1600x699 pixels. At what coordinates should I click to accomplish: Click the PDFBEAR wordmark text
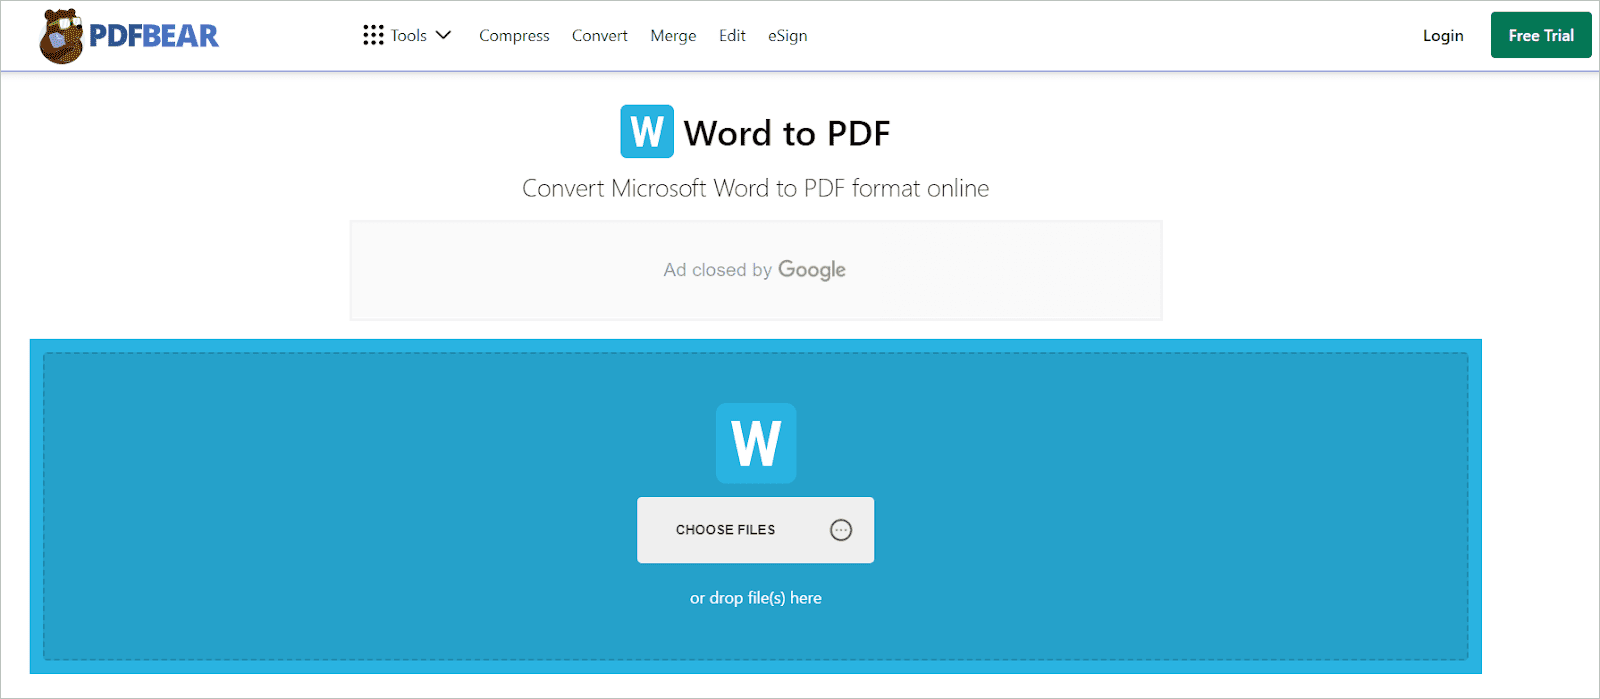(x=154, y=36)
